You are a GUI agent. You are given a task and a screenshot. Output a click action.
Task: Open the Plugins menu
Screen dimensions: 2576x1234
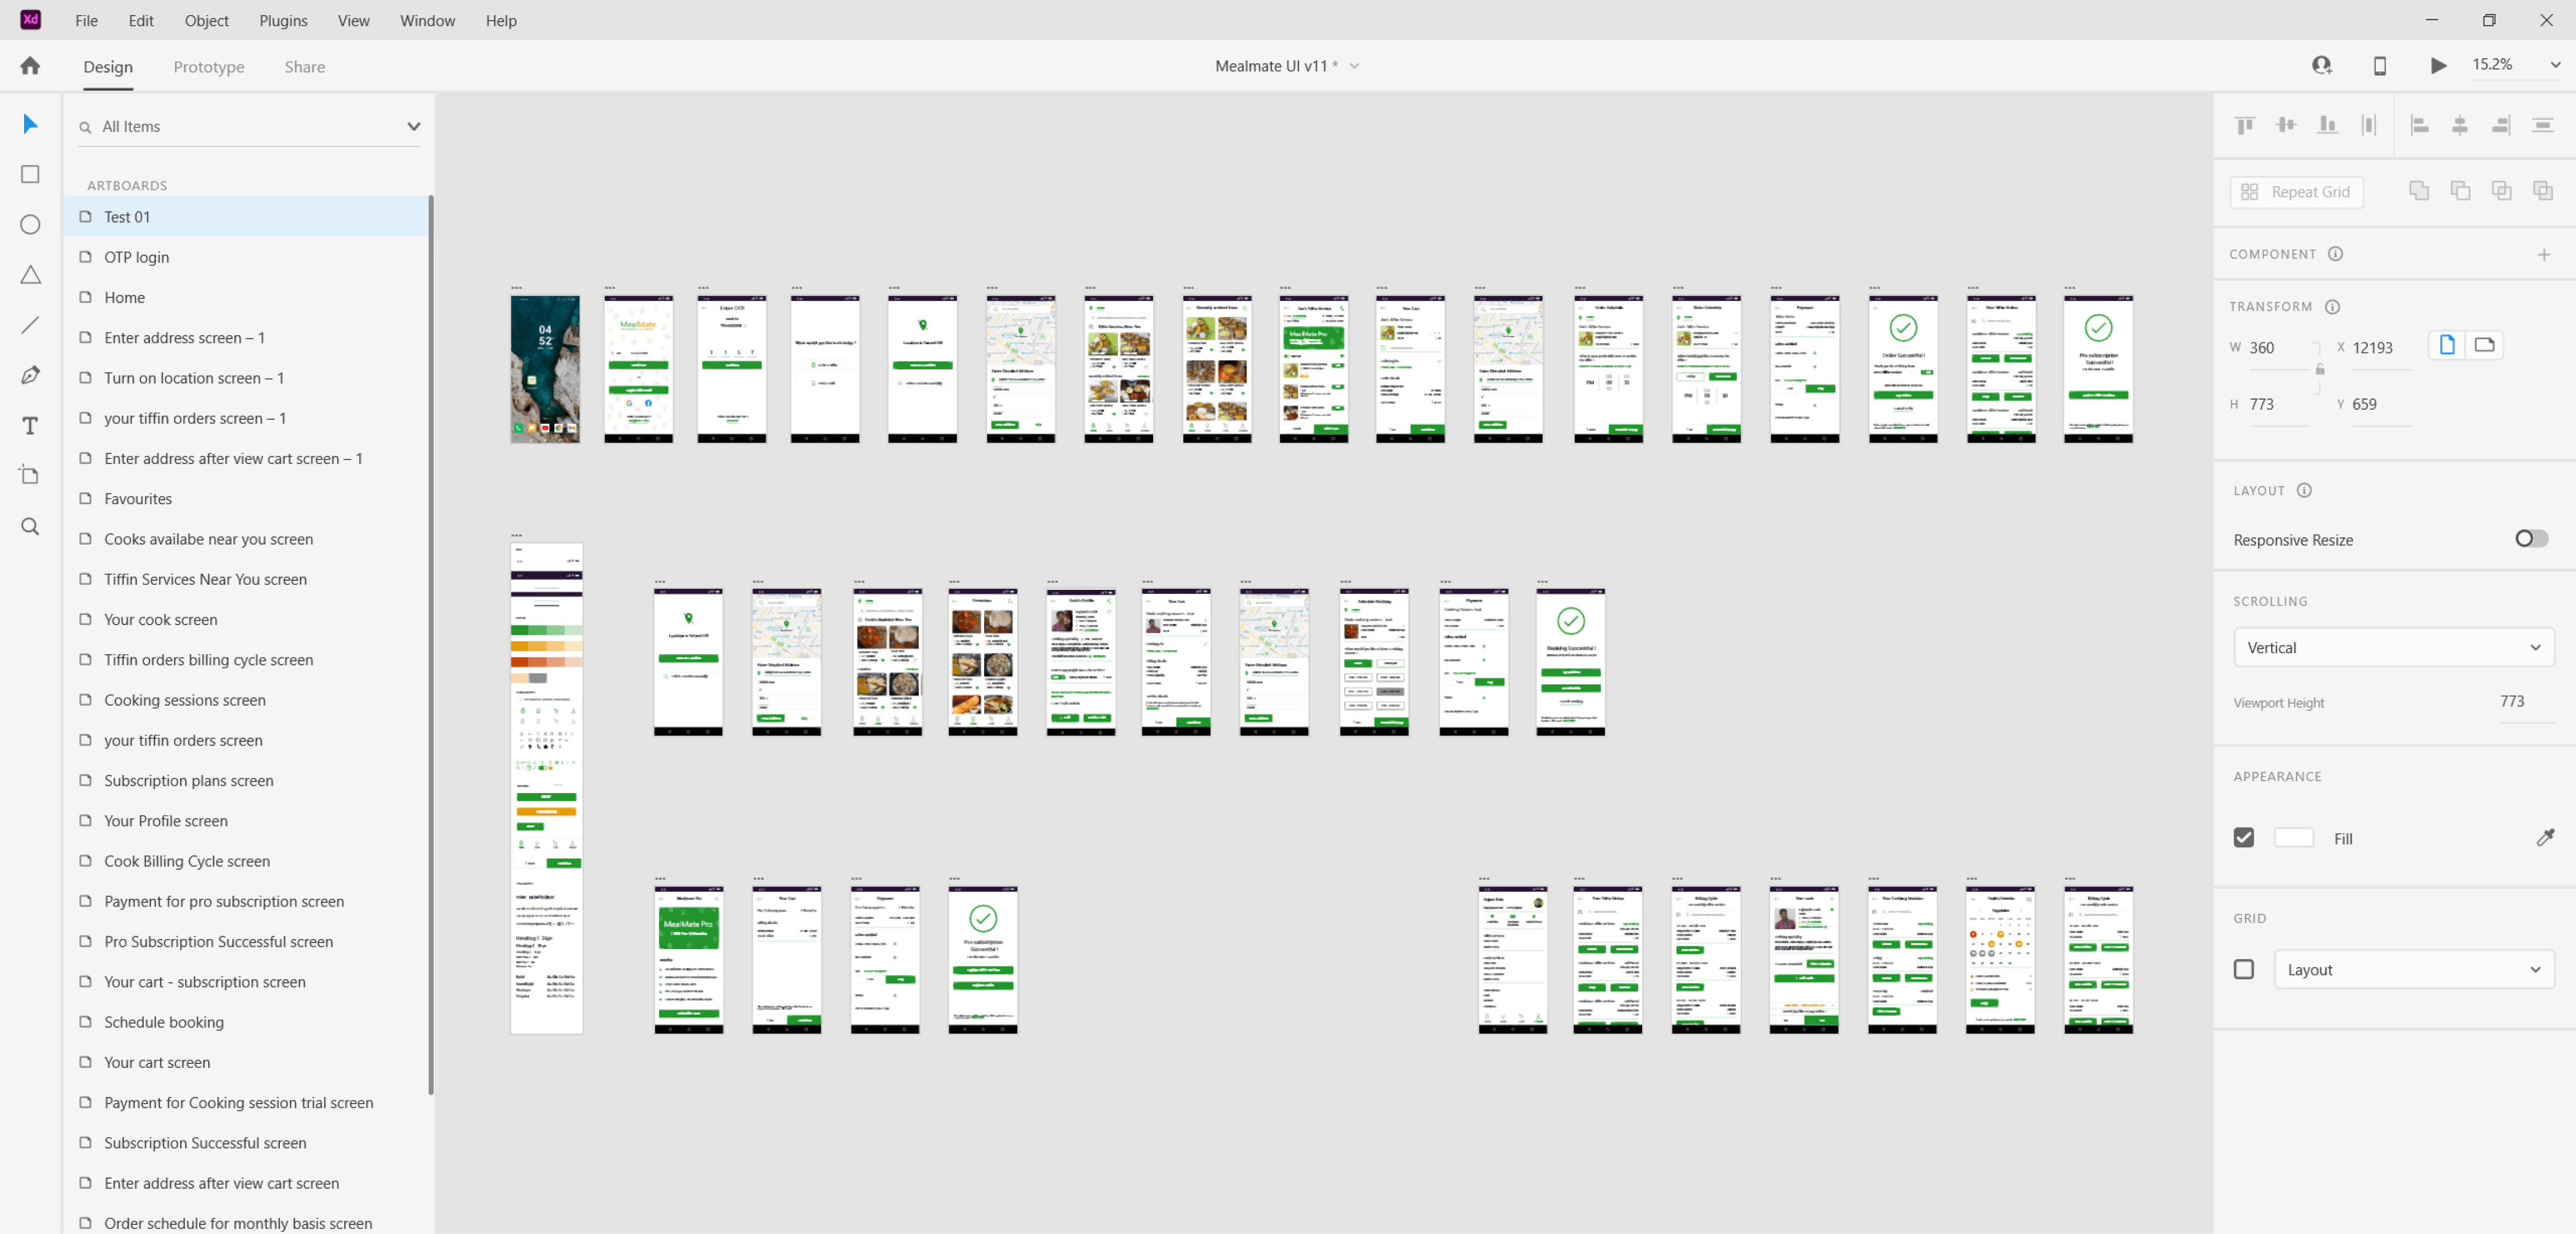point(283,20)
